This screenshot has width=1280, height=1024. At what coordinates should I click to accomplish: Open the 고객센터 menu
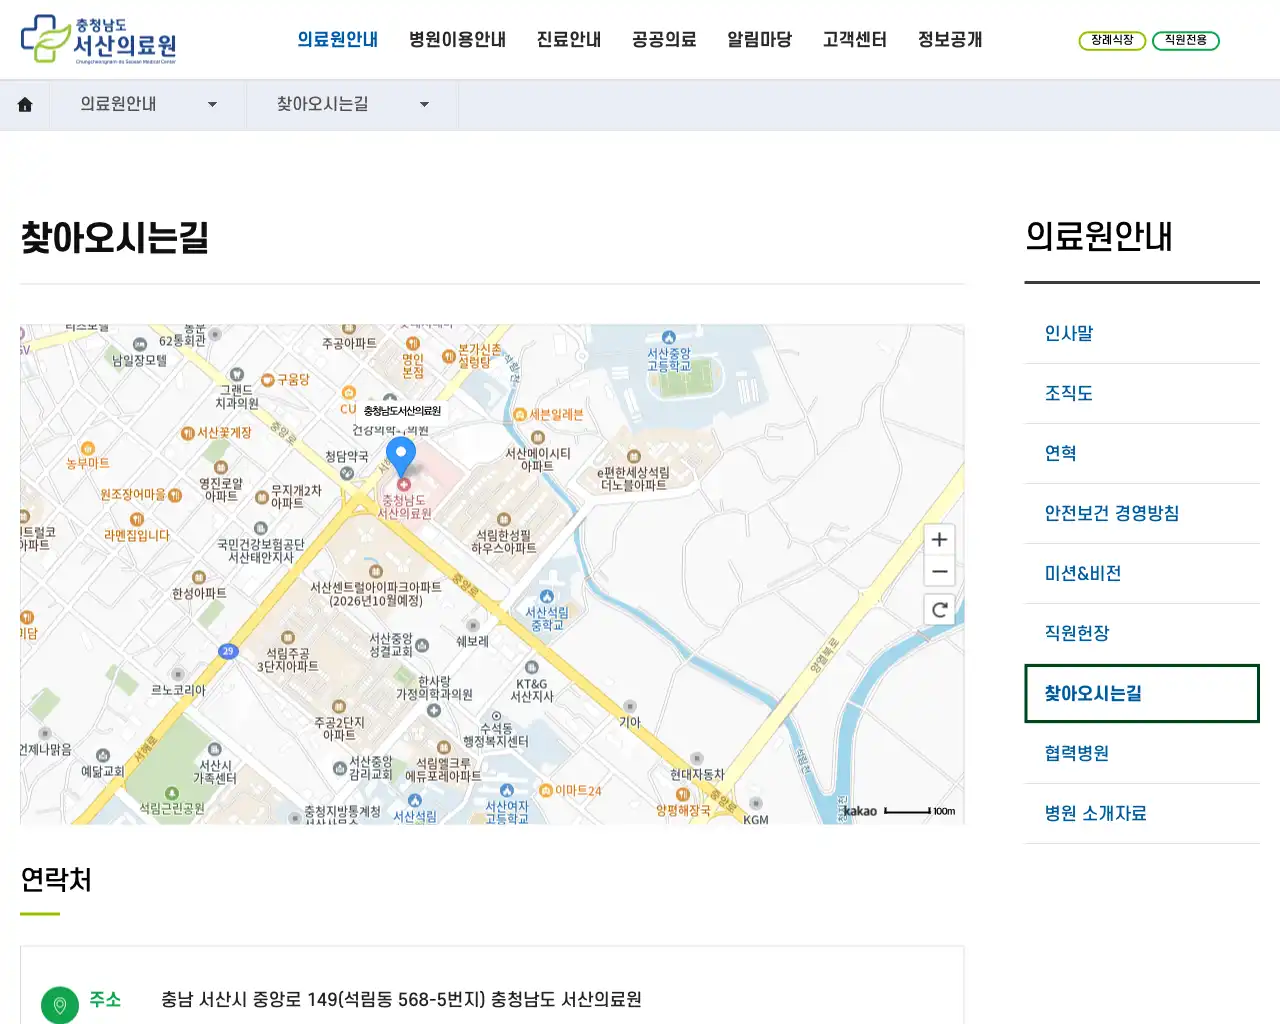click(855, 40)
